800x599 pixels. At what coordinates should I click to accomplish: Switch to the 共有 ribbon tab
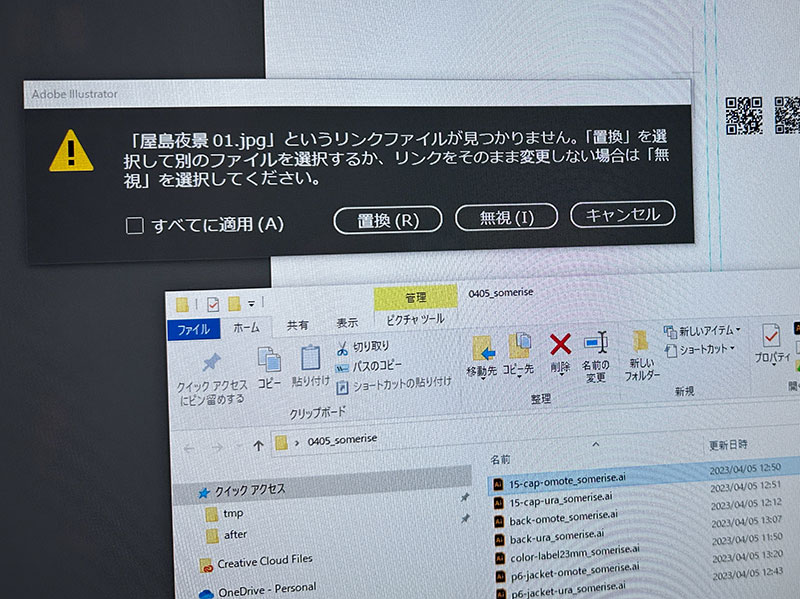(297, 325)
